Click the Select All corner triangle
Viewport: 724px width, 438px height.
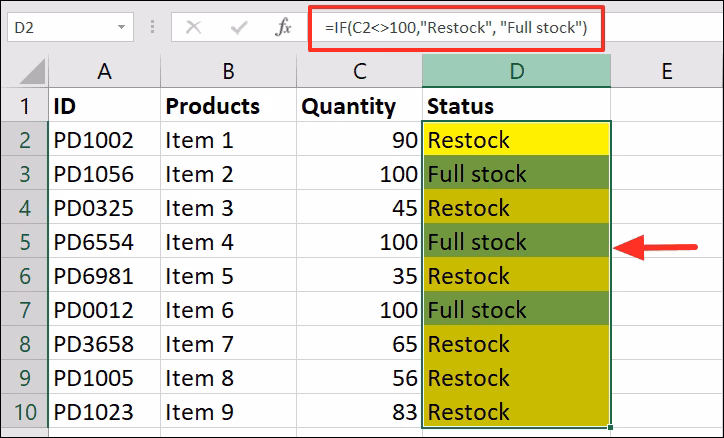[24, 71]
